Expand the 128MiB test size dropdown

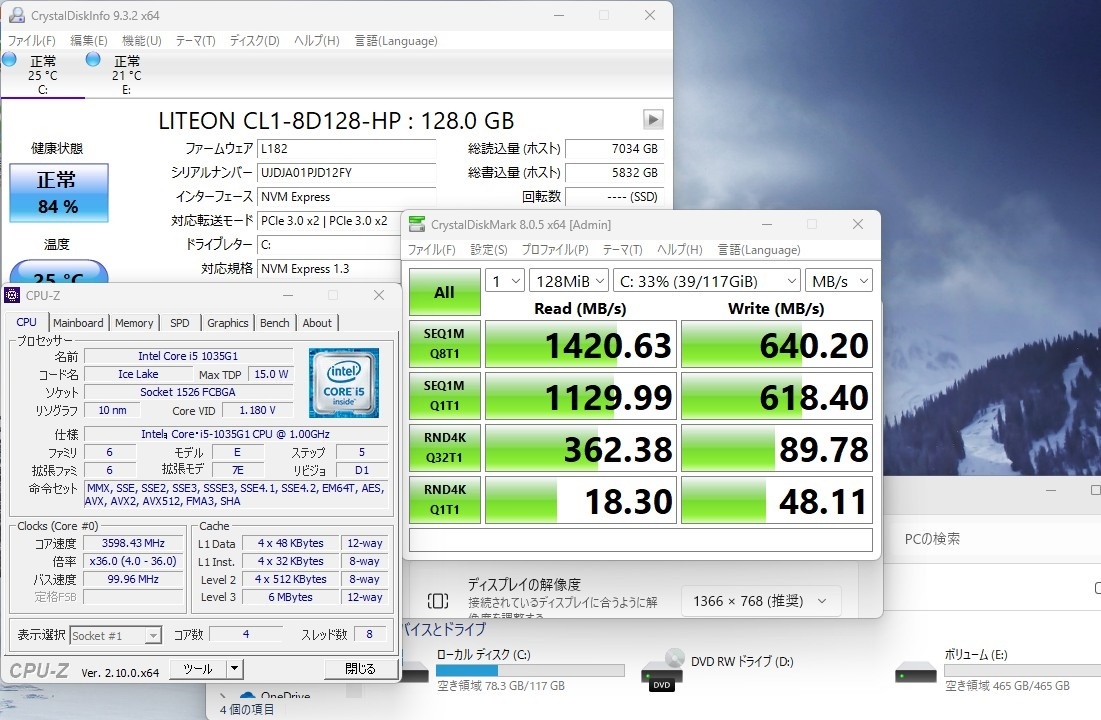click(569, 281)
